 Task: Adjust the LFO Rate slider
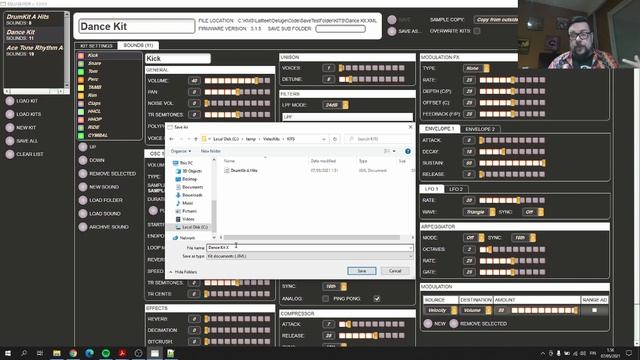(512, 200)
